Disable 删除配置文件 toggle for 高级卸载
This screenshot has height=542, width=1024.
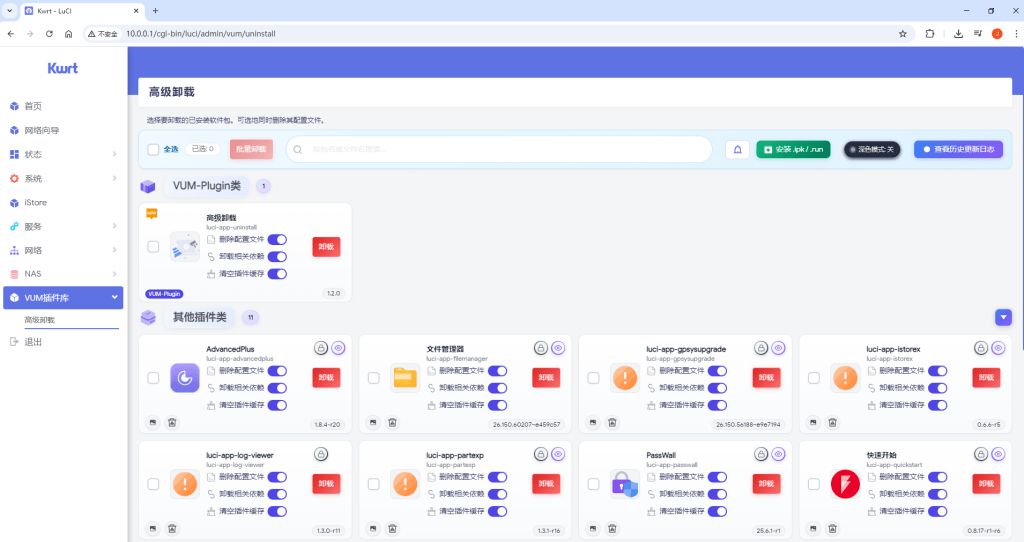tap(277, 239)
